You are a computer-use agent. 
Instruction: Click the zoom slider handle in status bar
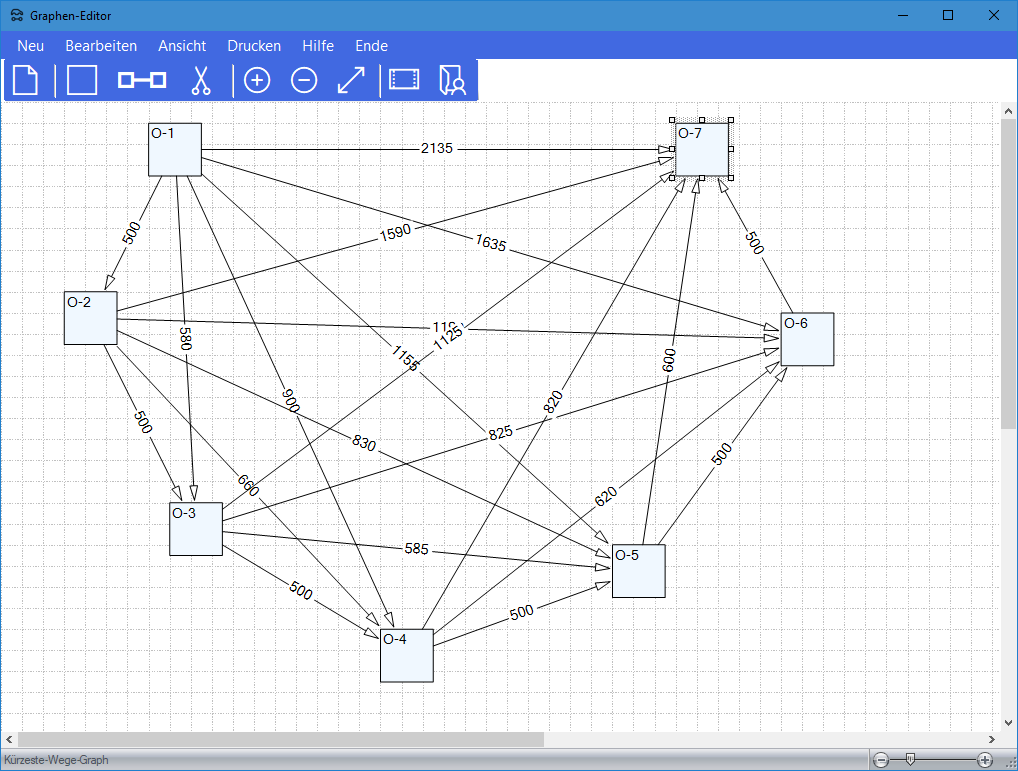click(x=910, y=760)
